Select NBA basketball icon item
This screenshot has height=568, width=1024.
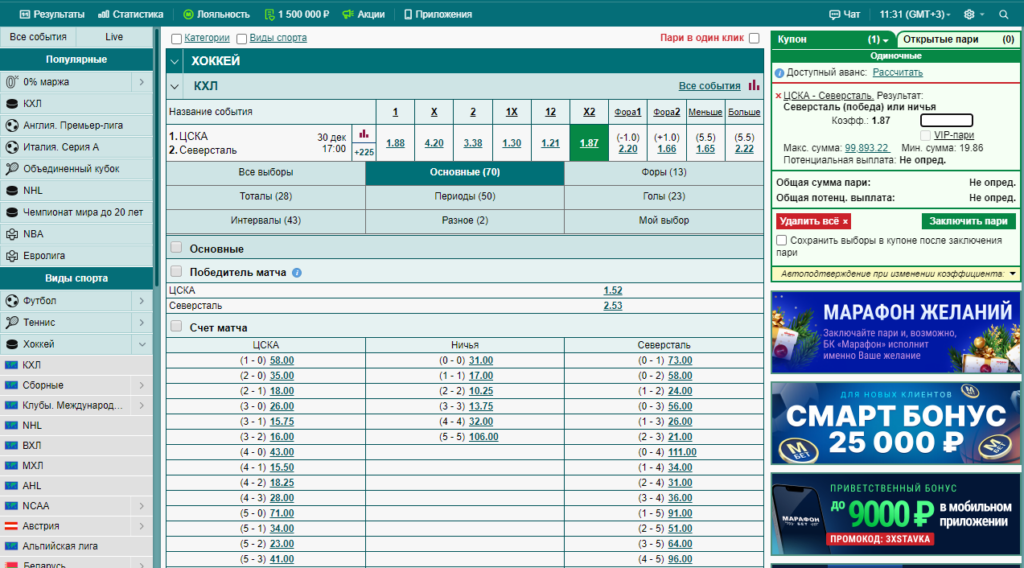click(x=12, y=234)
